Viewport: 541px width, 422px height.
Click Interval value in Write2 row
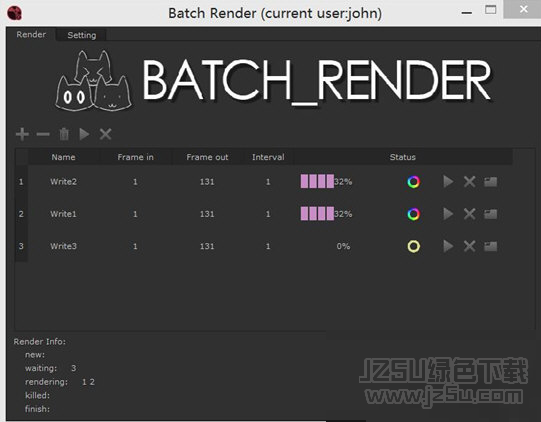[268, 181]
